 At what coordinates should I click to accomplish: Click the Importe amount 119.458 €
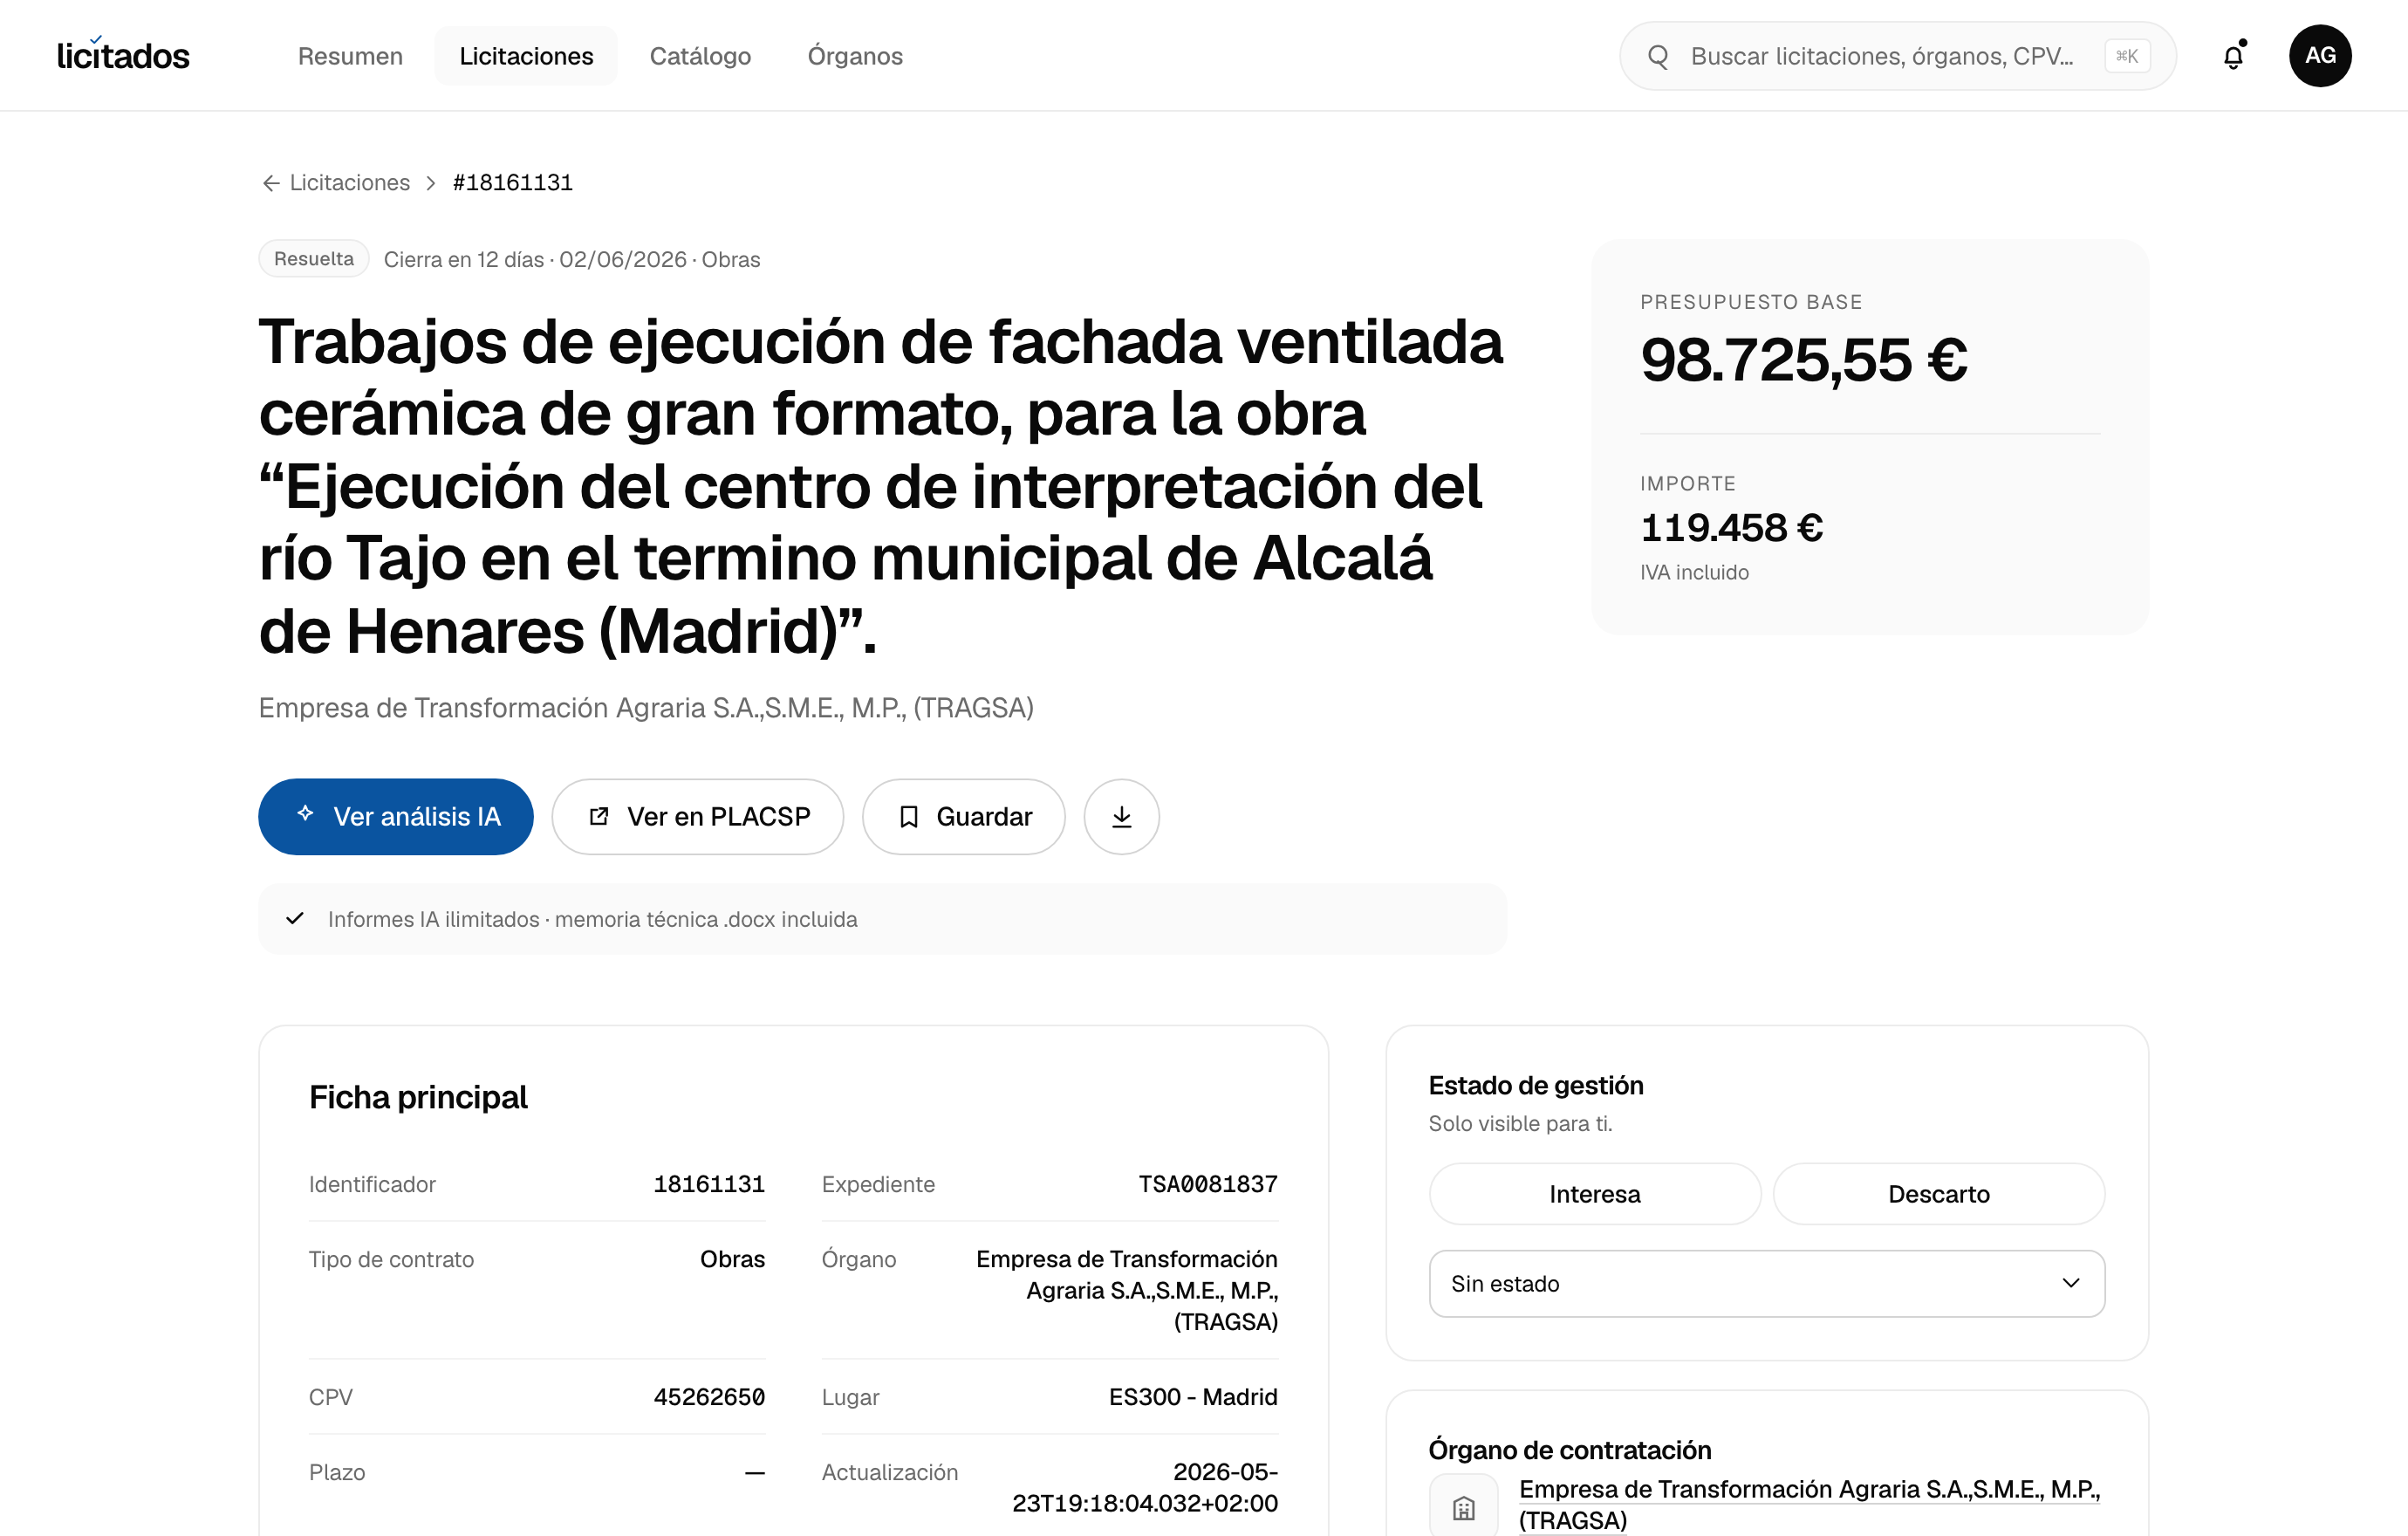click(1732, 528)
